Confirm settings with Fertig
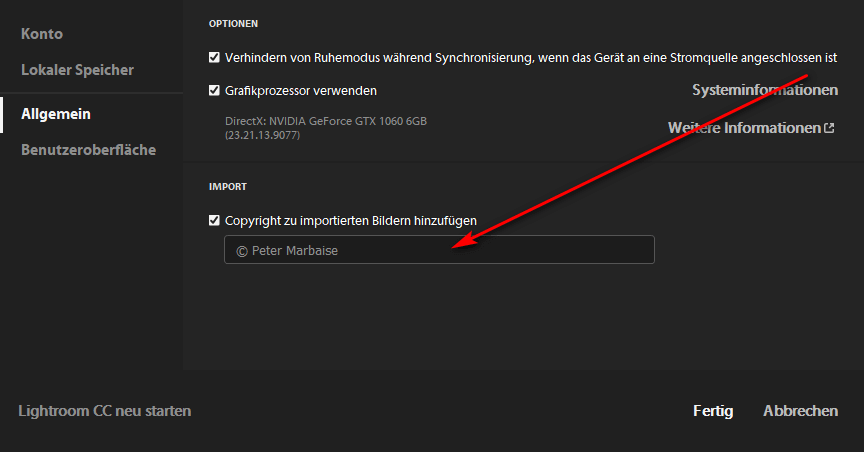Screen dimensions: 864x452 coord(713,411)
